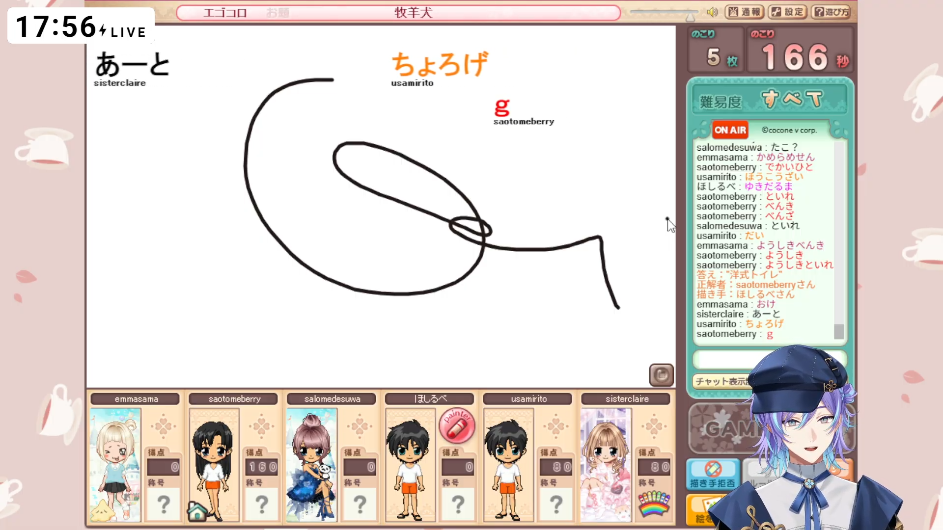943x530 pixels.
Task: Click emmasama's avatar picture
Action: point(115,464)
